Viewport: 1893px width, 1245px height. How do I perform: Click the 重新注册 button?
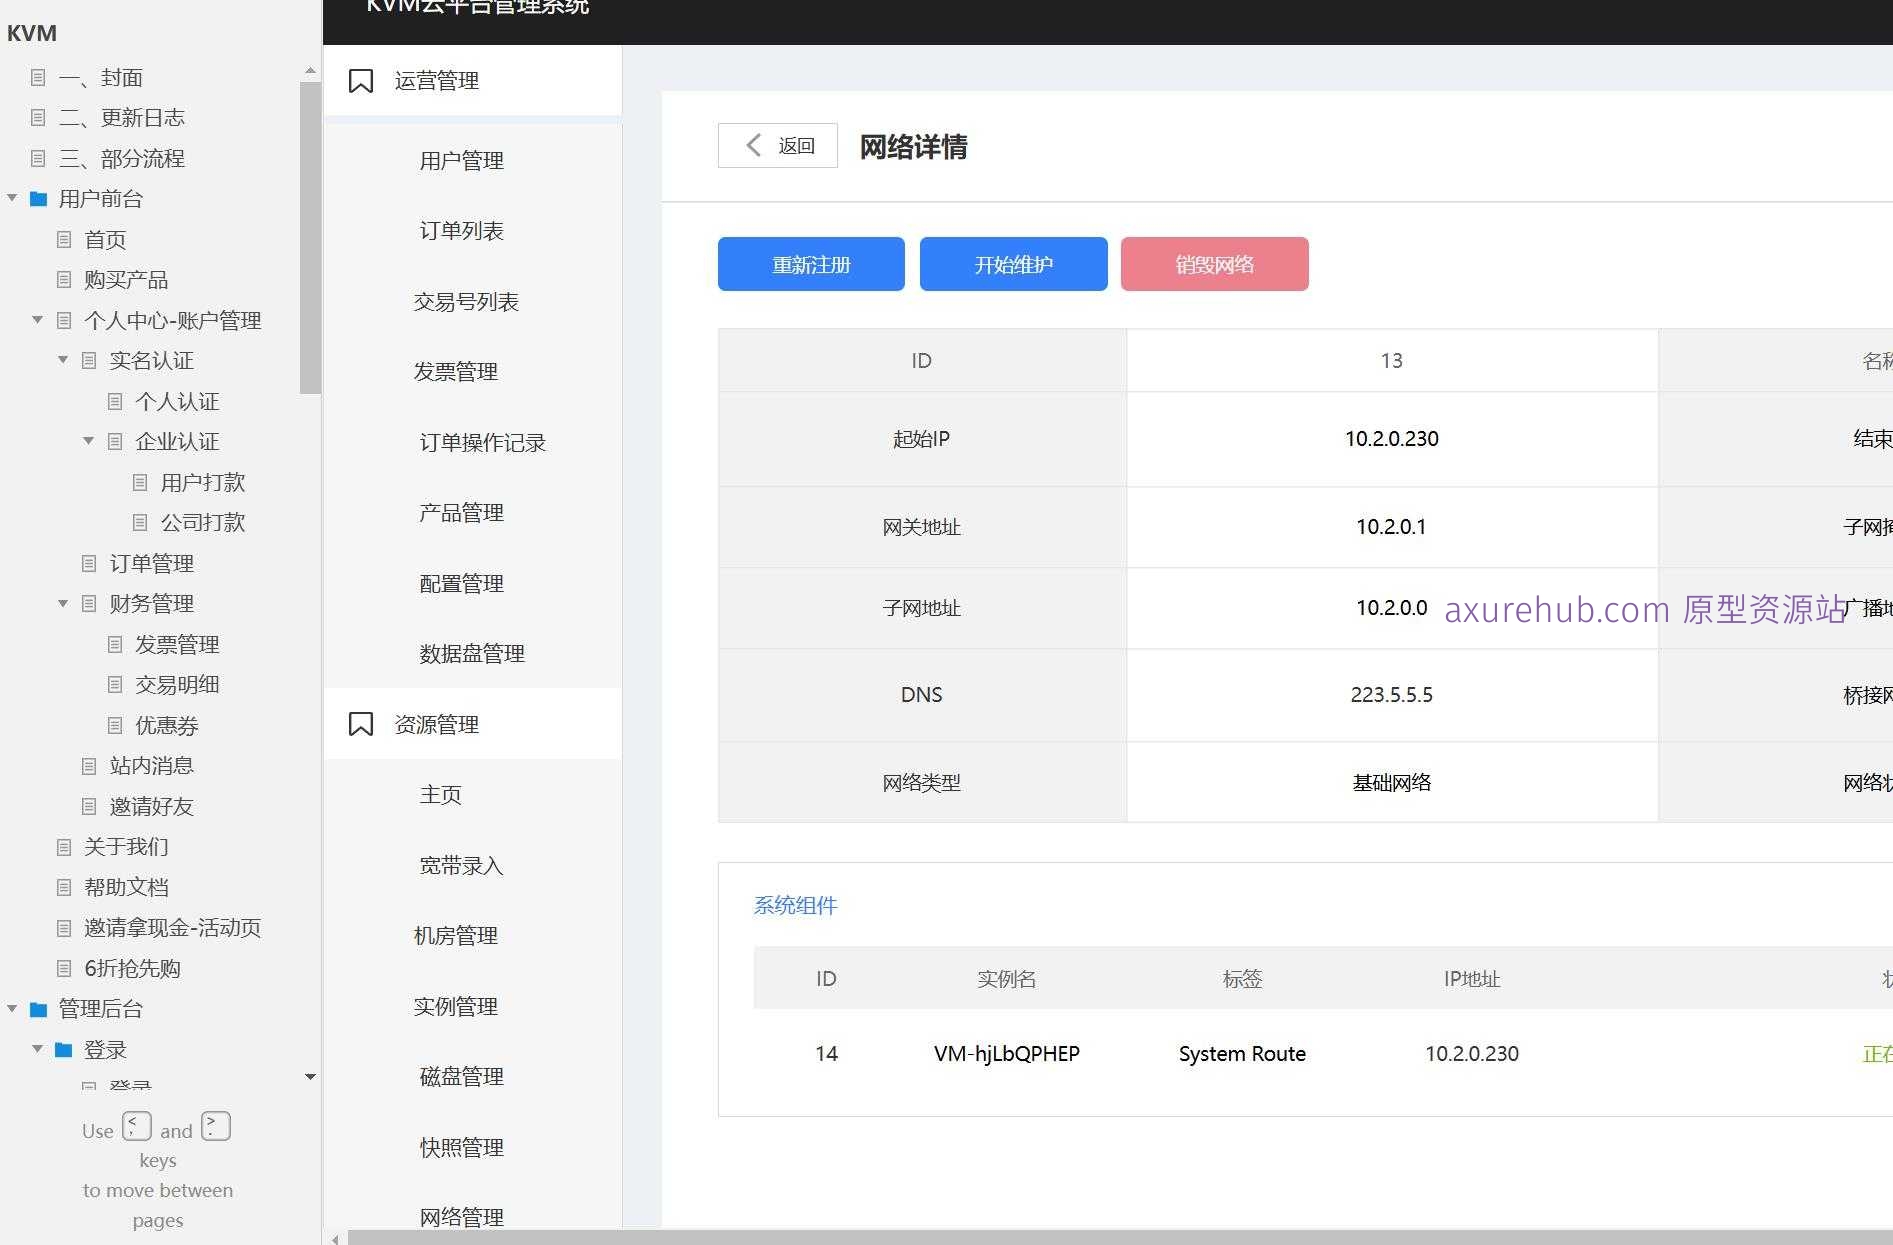810,264
